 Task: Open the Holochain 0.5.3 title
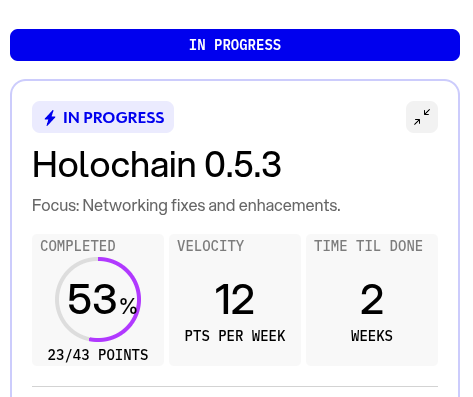click(x=157, y=165)
